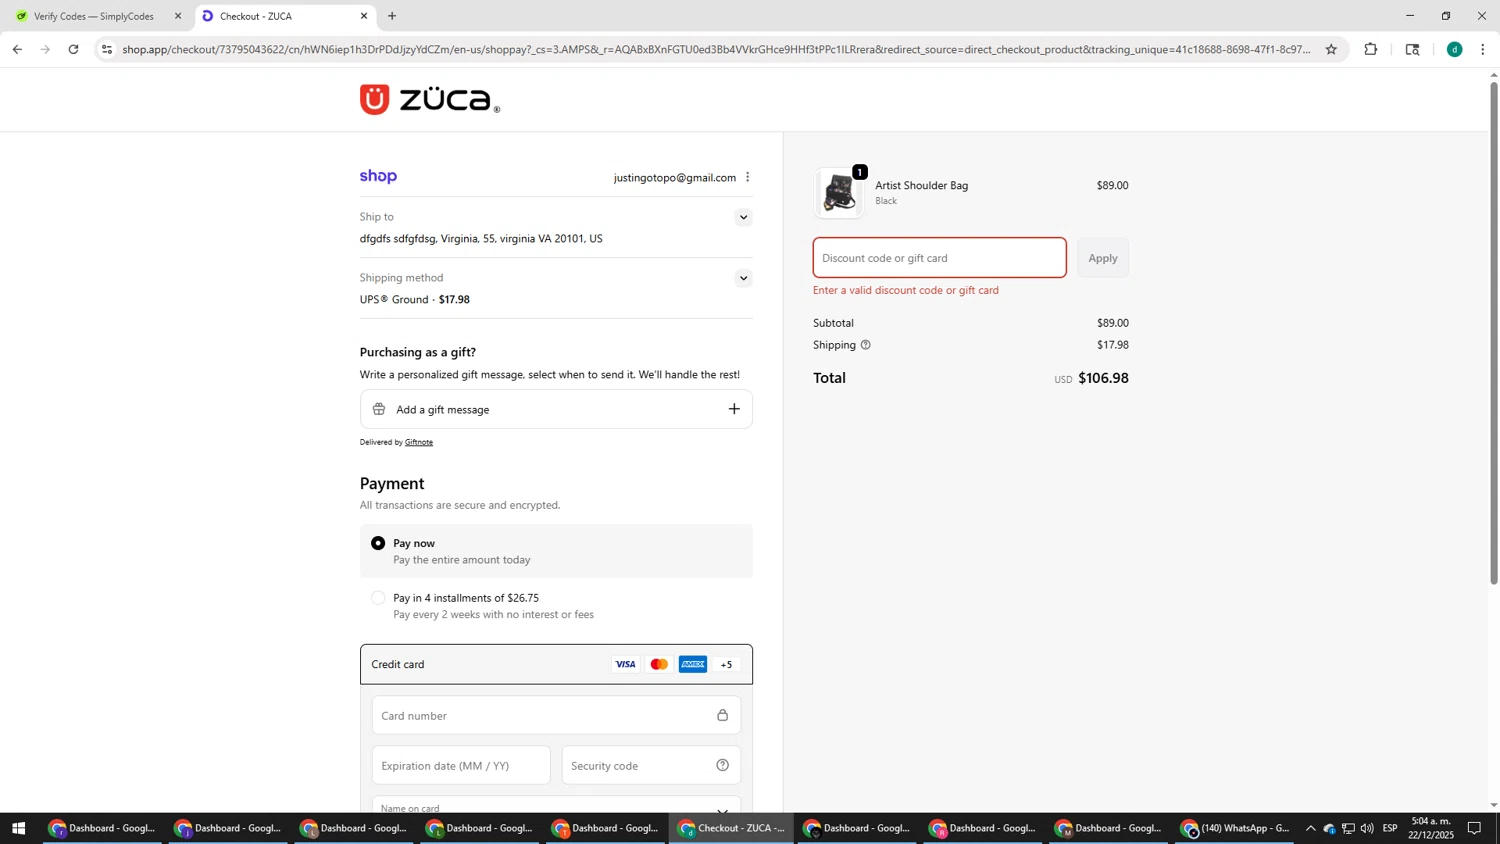Image resolution: width=1500 pixels, height=844 pixels.
Task: Switch to the Verify Codes — SimplyCodes tab
Action: (x=95, y=16)
